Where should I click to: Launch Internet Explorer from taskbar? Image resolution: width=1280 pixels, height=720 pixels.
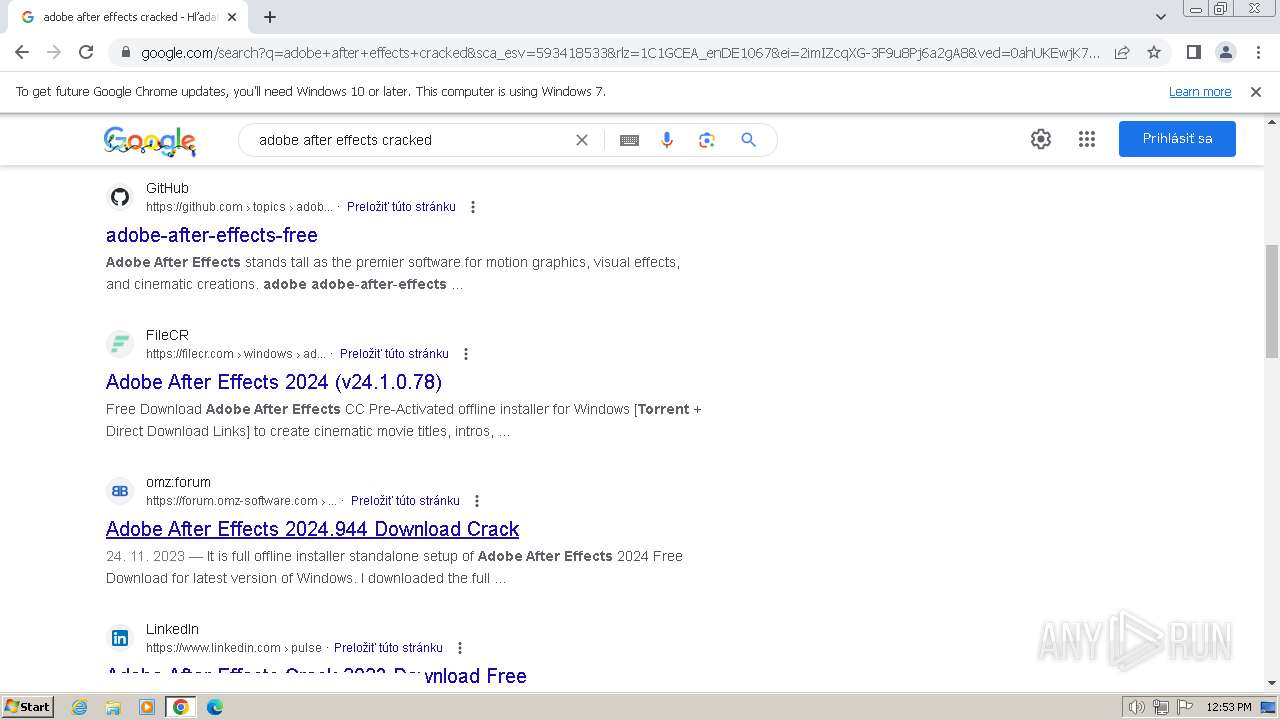(80, 707)
